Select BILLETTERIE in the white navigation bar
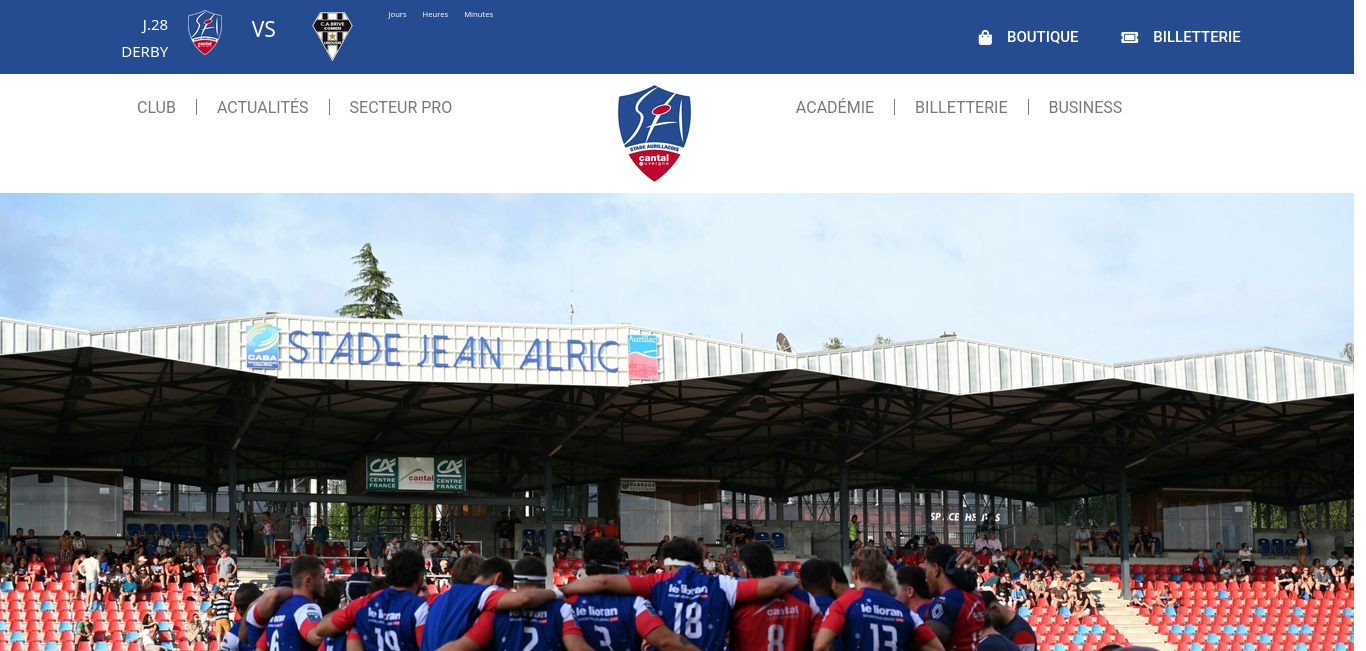 pyautogui.click(x=961, y=107)
